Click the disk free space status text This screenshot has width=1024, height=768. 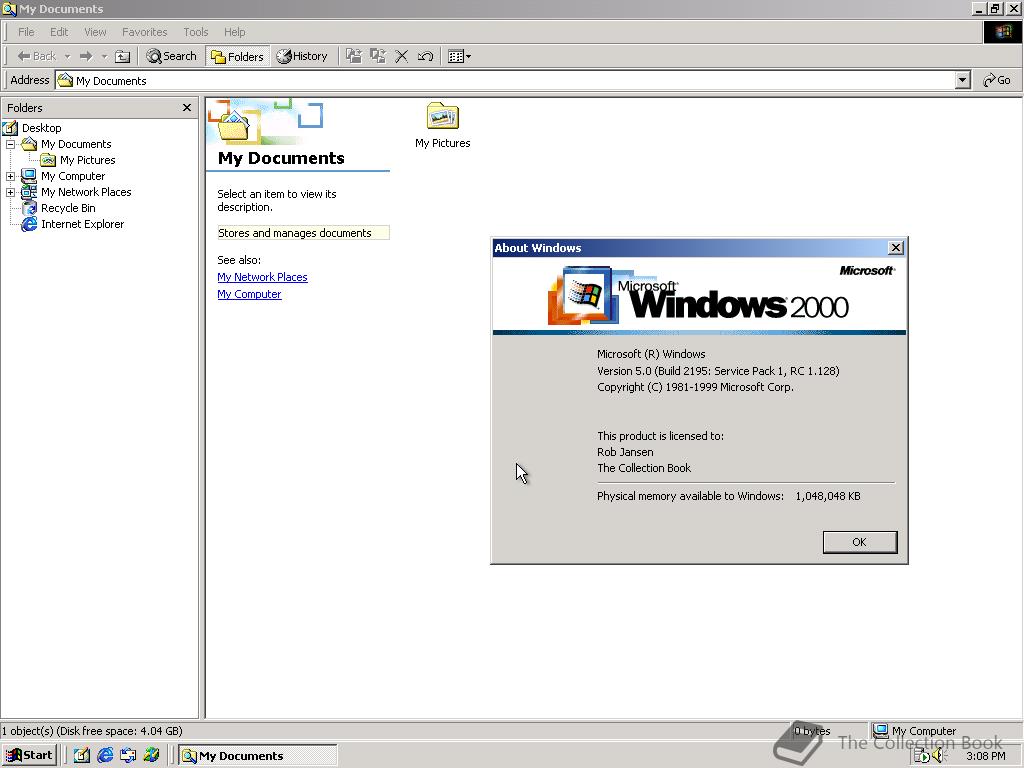coord(92,731)
